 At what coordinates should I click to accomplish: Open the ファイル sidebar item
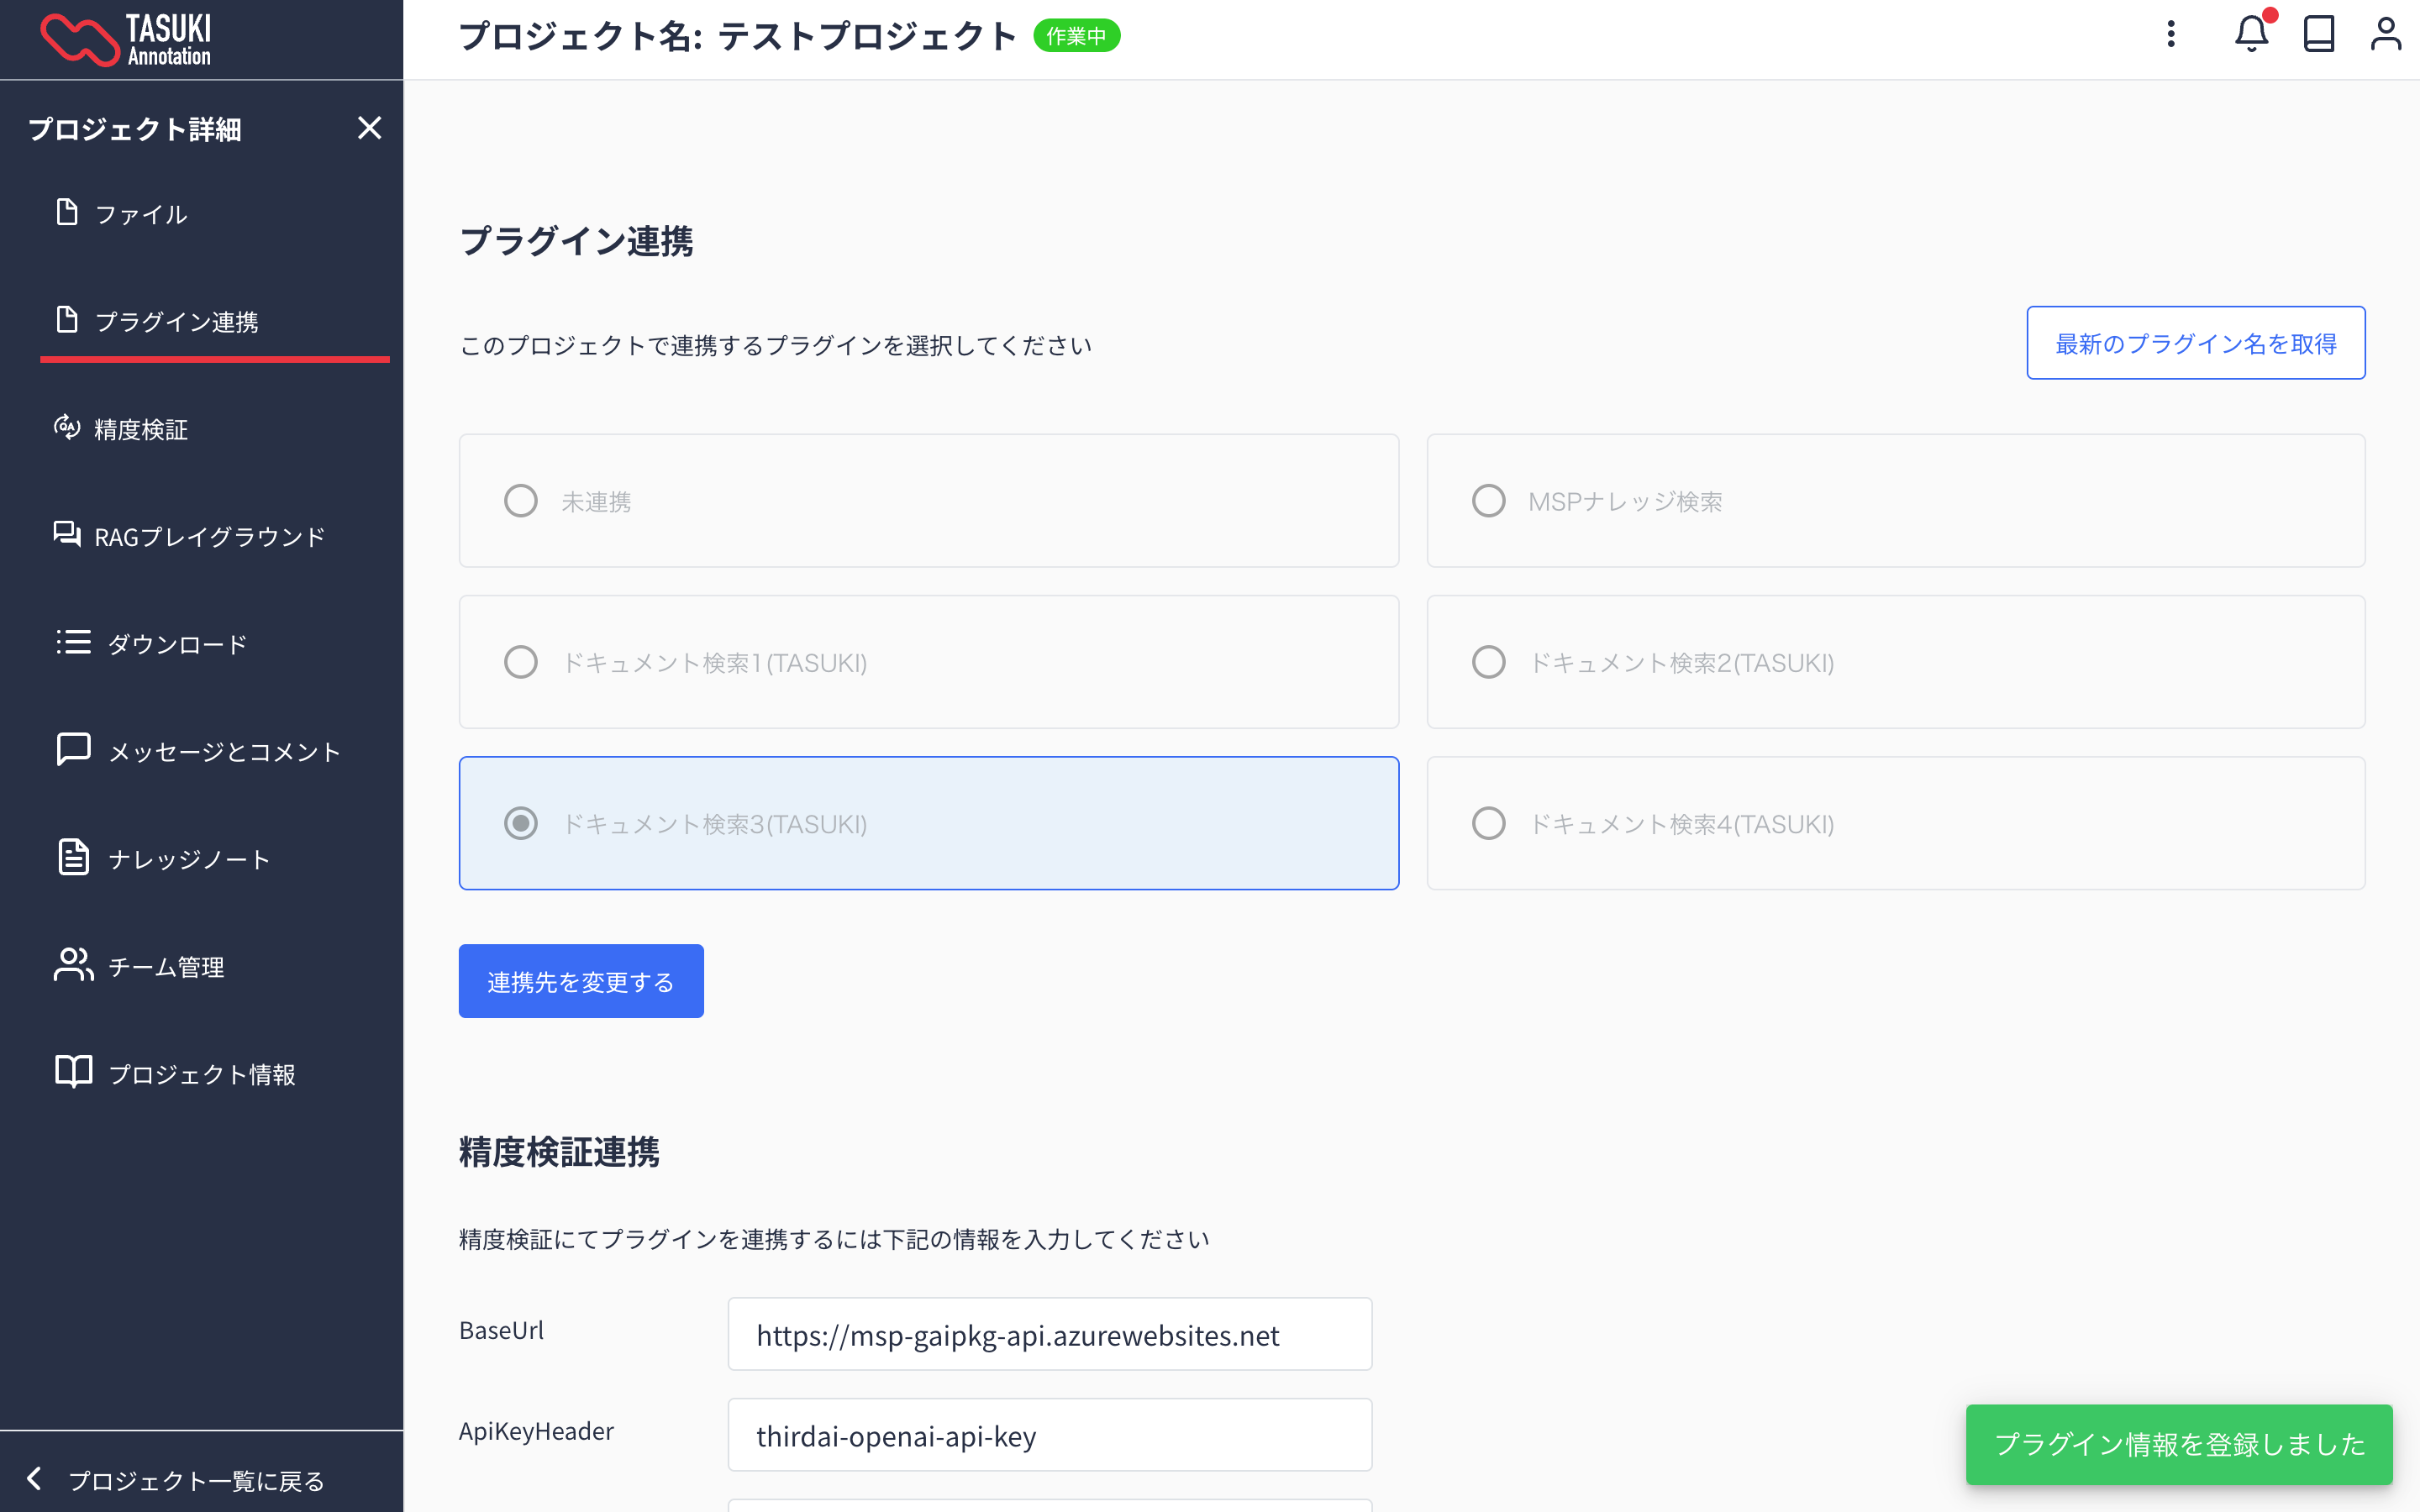[140, 214]
